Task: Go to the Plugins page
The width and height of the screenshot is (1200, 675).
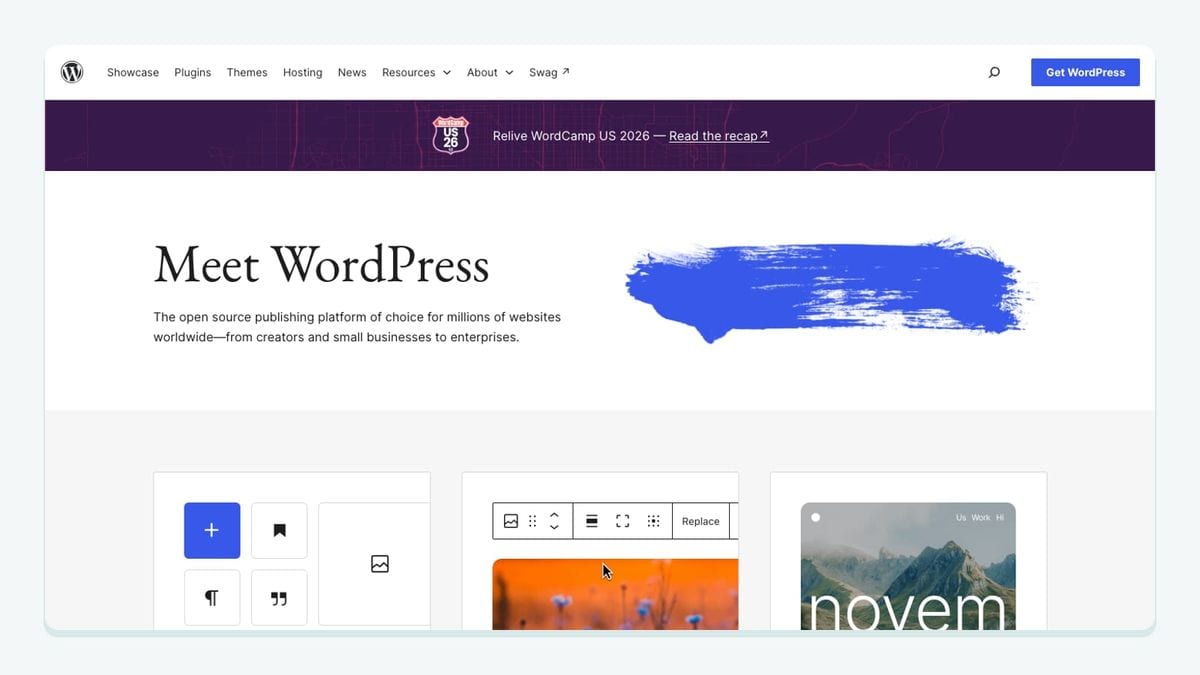Action: tap(193, 72)
